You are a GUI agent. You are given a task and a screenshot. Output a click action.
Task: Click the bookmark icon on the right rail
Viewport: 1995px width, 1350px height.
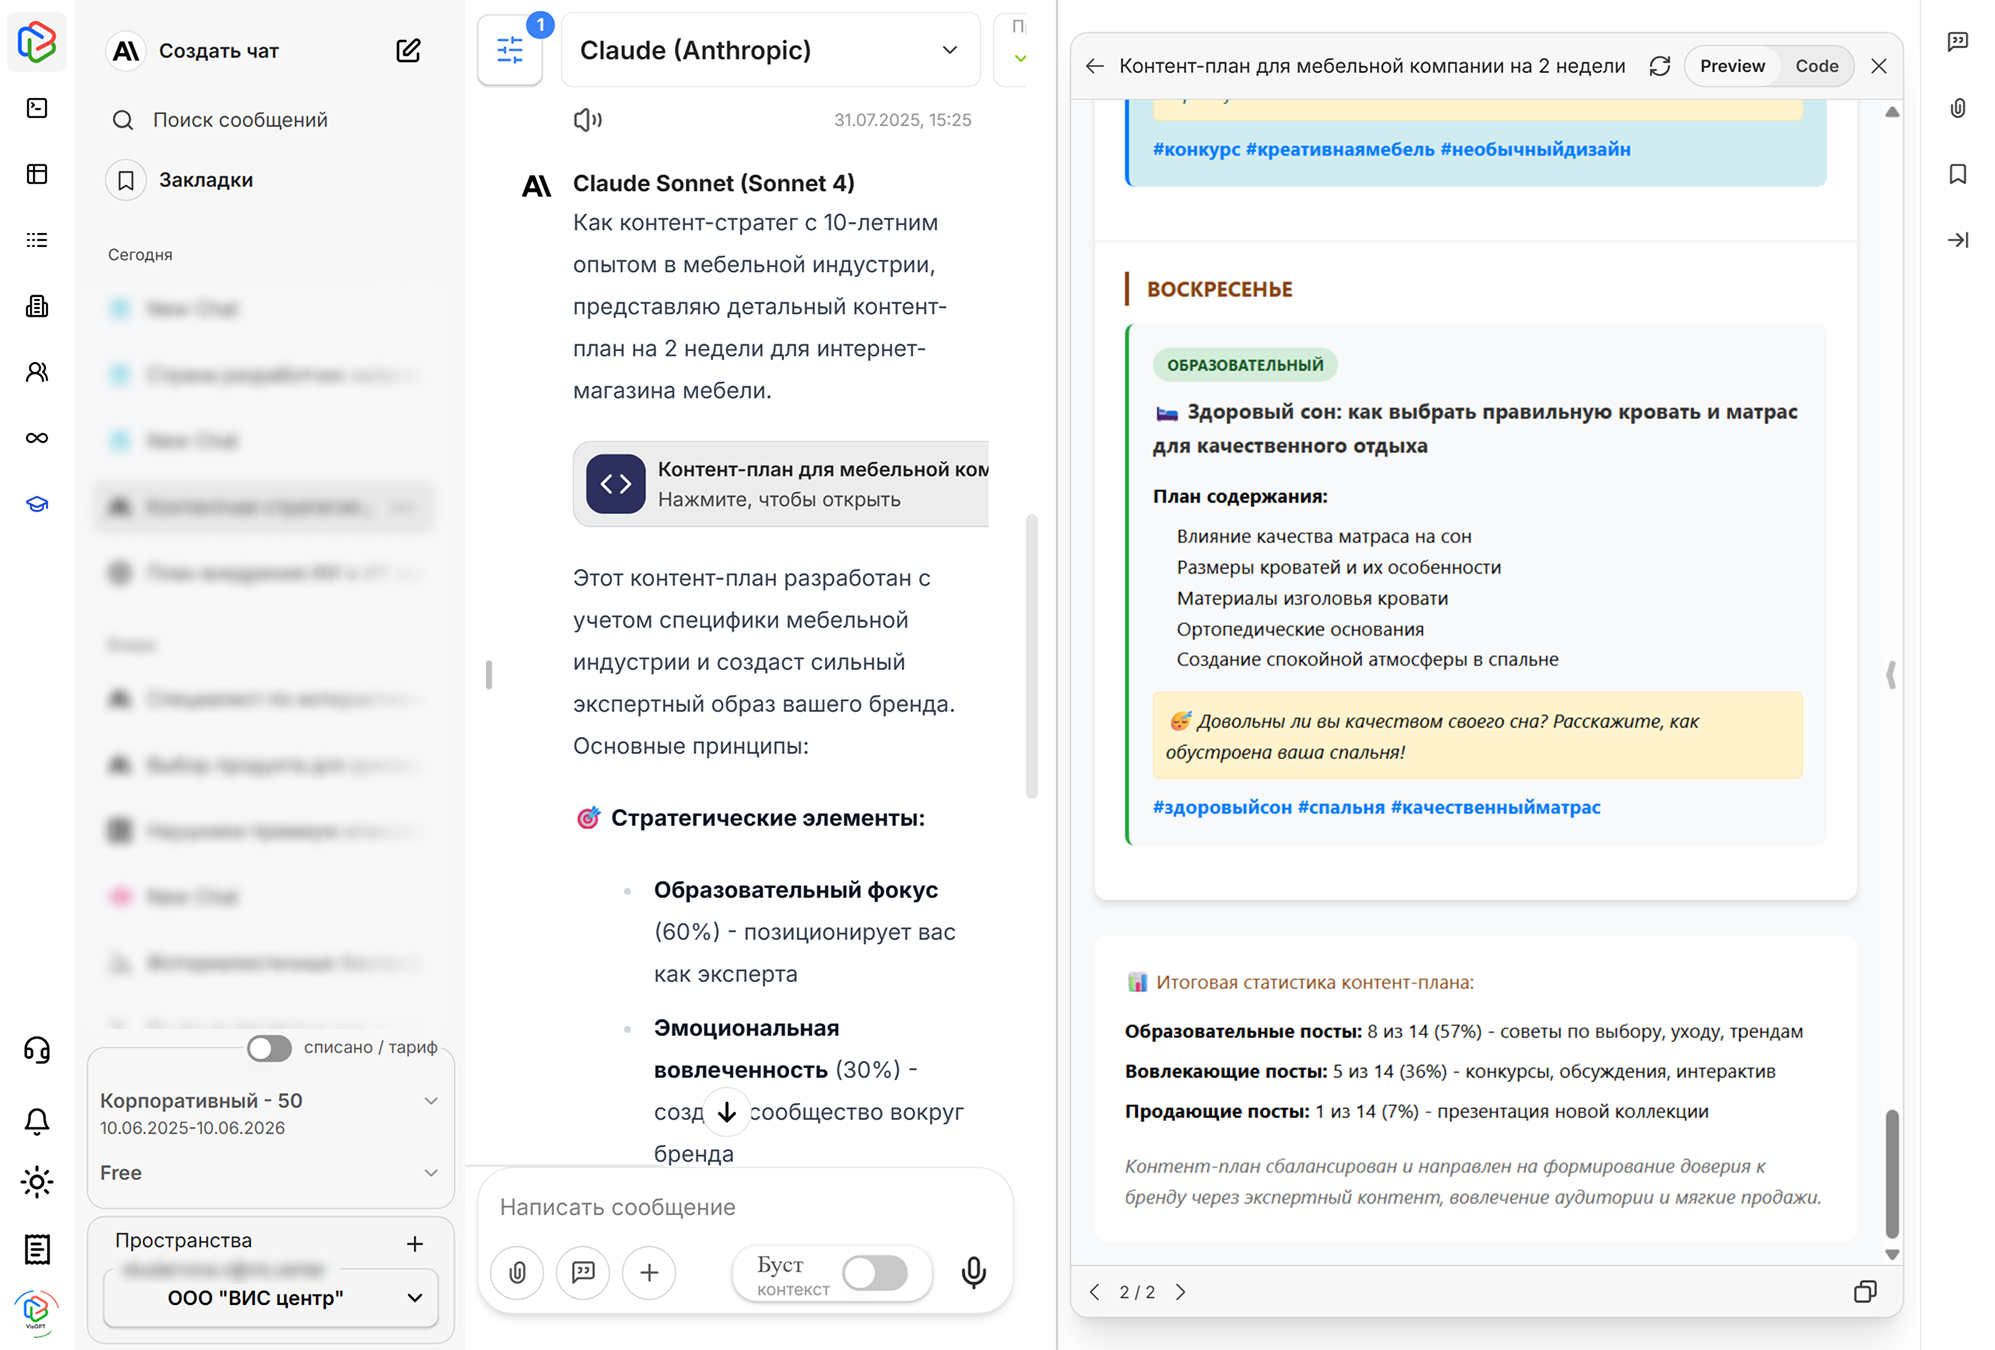point(1958,174)
